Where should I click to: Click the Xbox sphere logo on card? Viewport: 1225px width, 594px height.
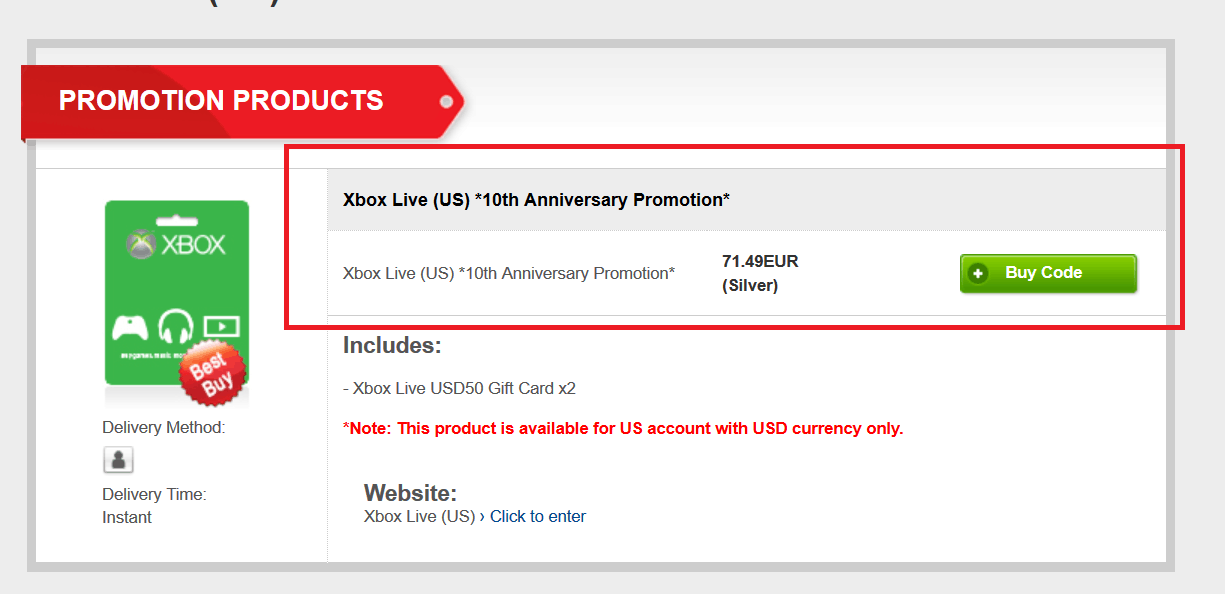[139, 244]
